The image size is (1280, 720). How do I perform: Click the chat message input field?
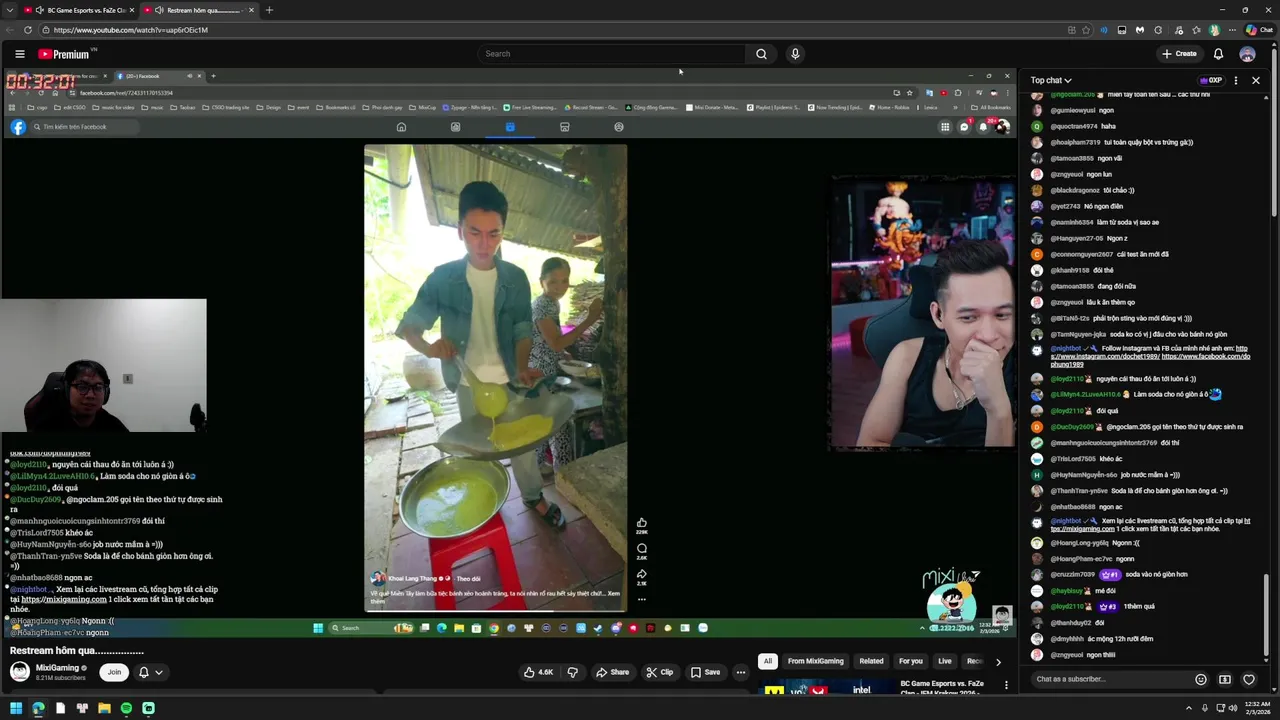click(x=1110, y=679)
